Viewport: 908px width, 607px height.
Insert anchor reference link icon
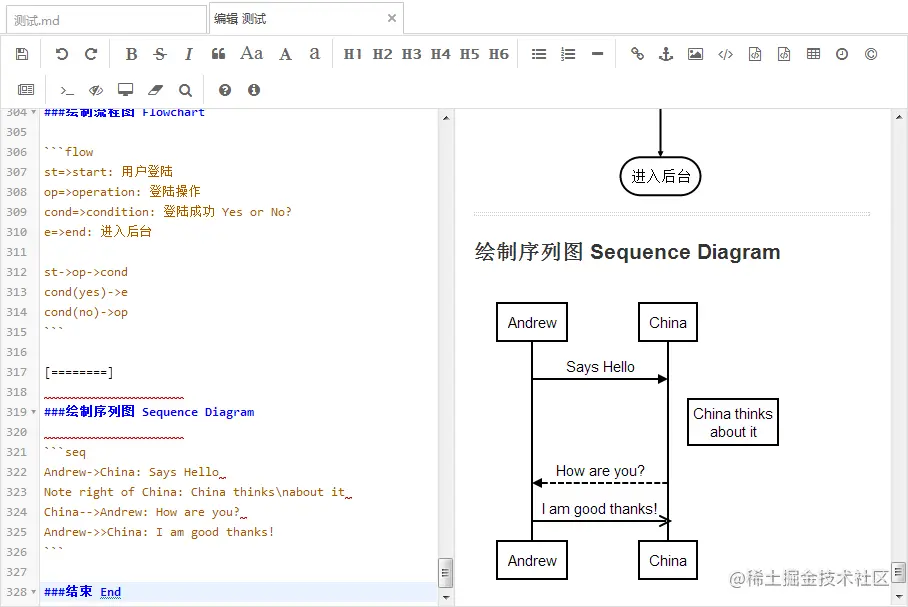coord(666,54)
